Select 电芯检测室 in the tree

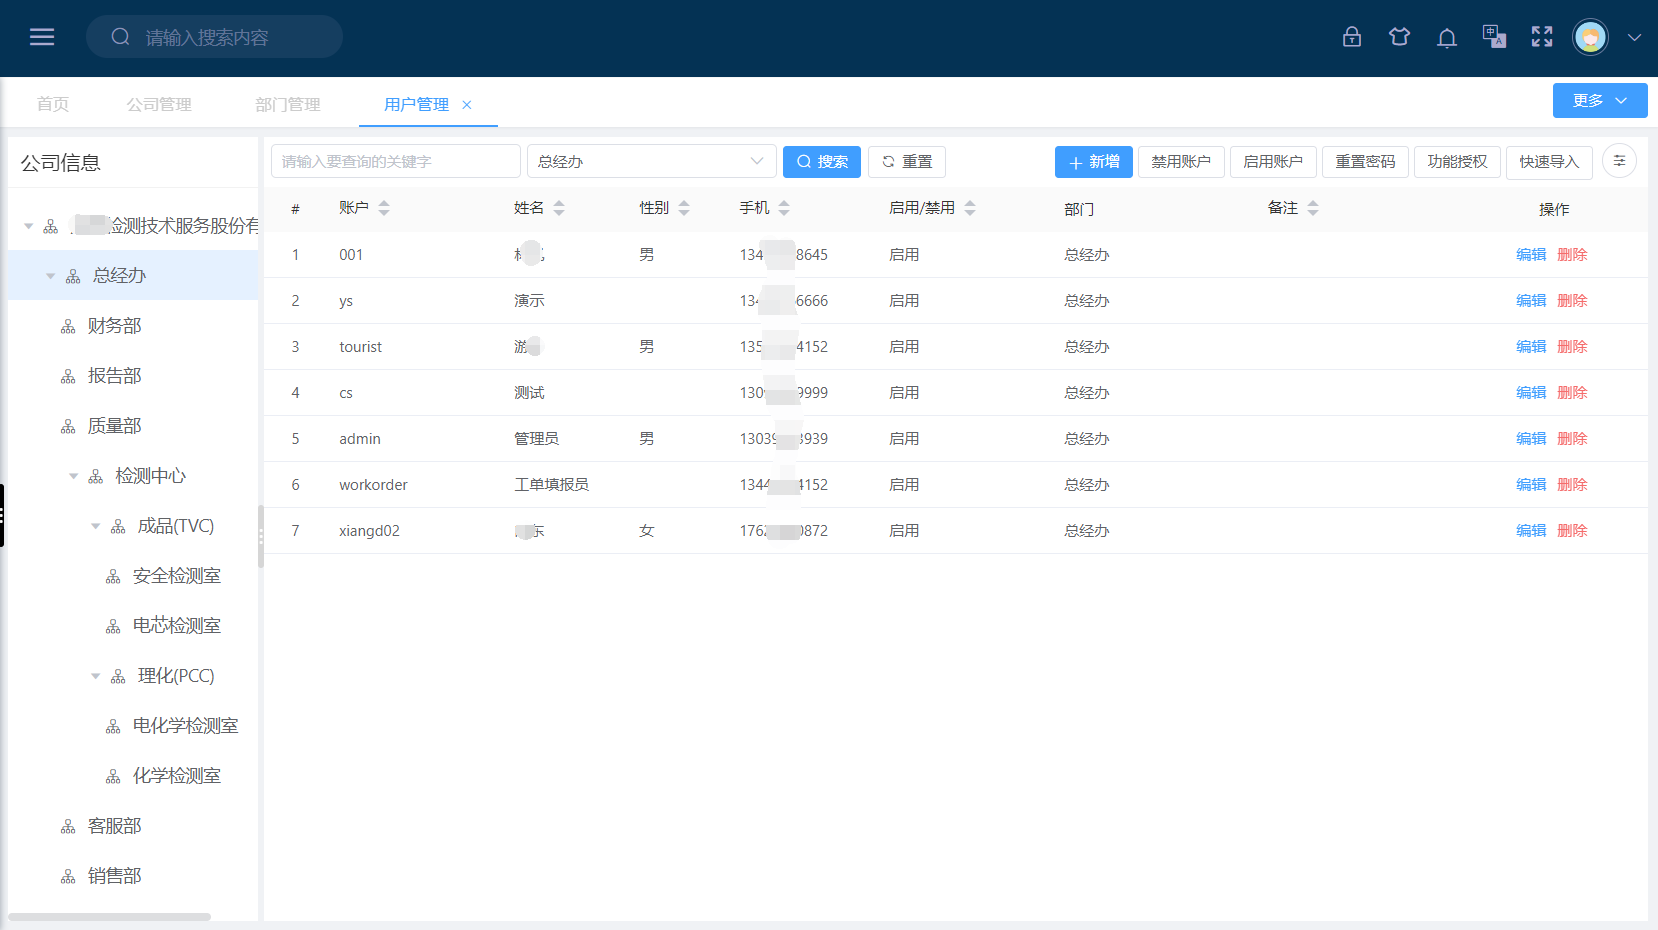[x=177, y=626]
